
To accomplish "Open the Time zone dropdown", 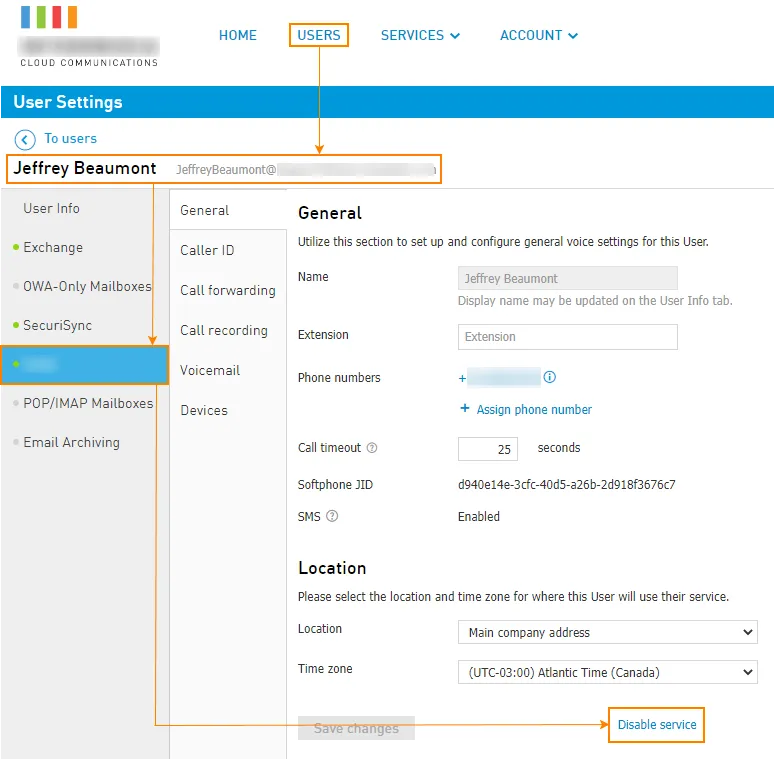I will 607,672.
